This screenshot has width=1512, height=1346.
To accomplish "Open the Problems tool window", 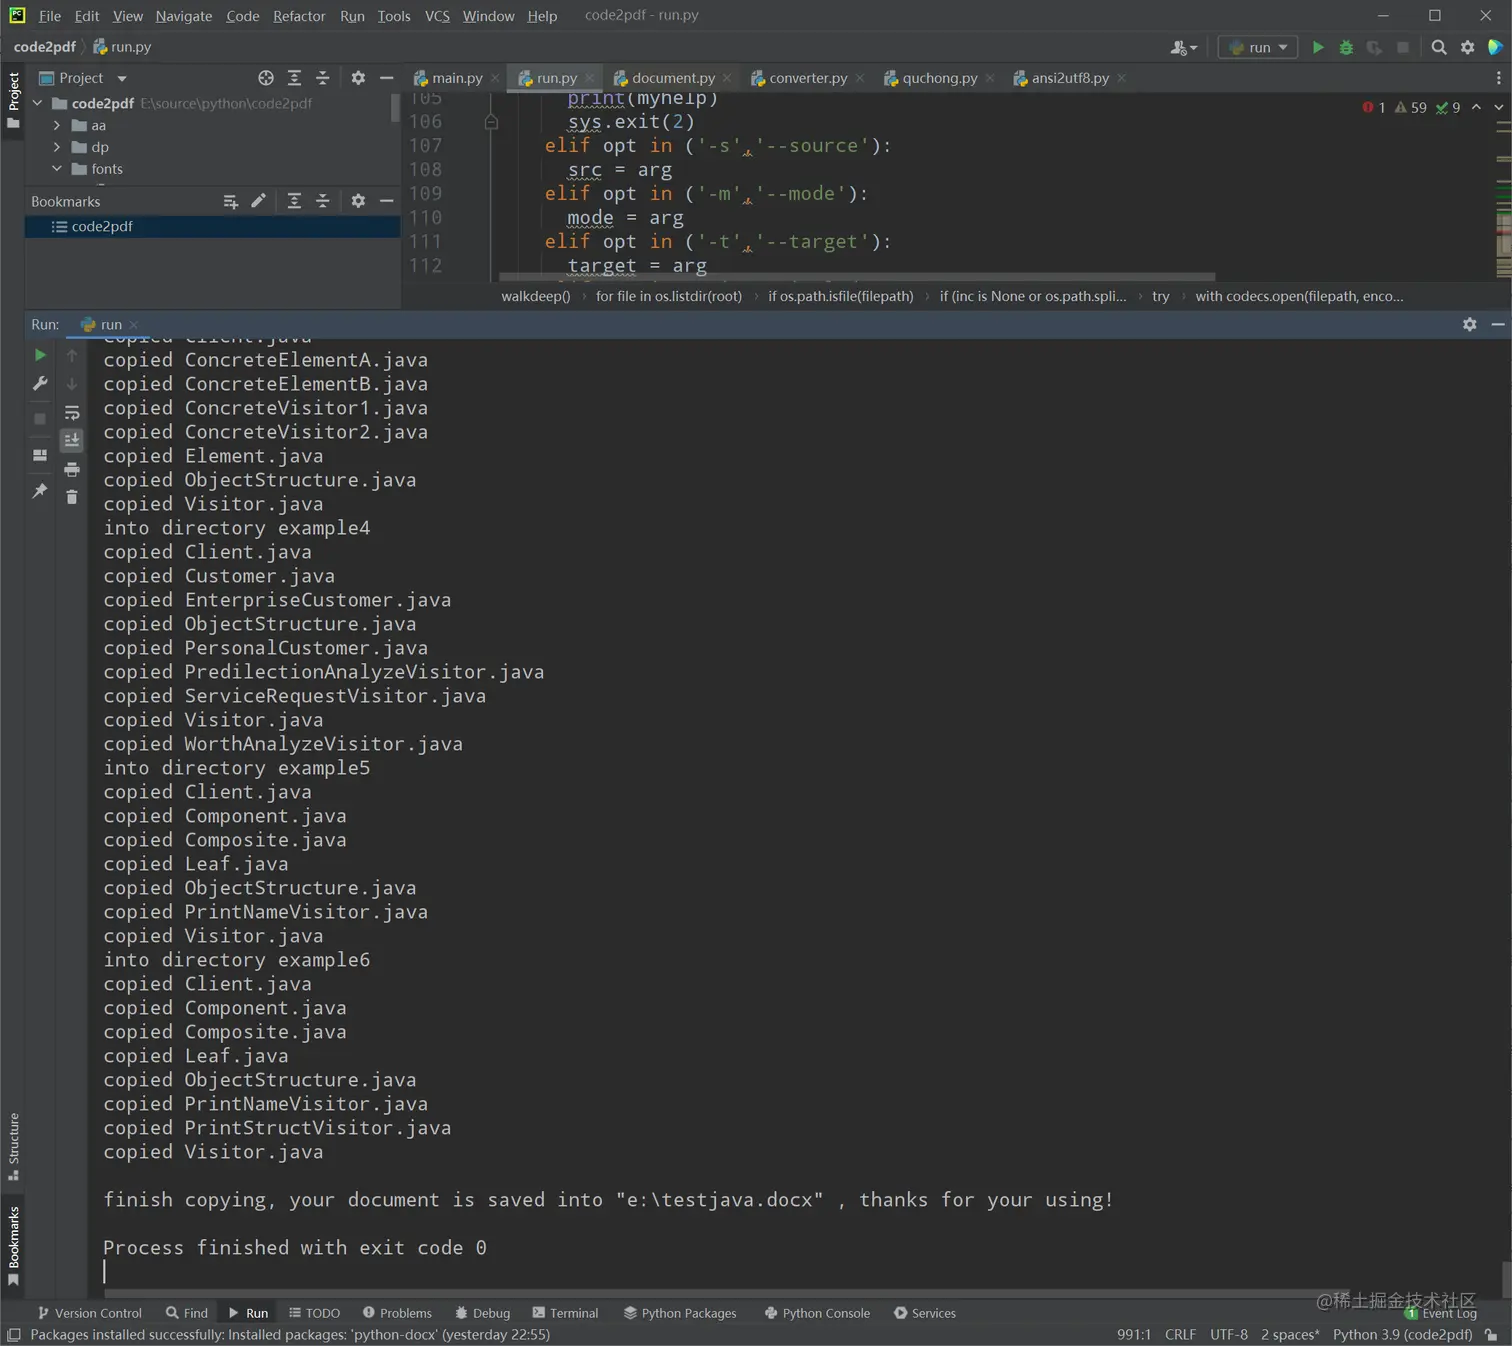I will 397,1313.
